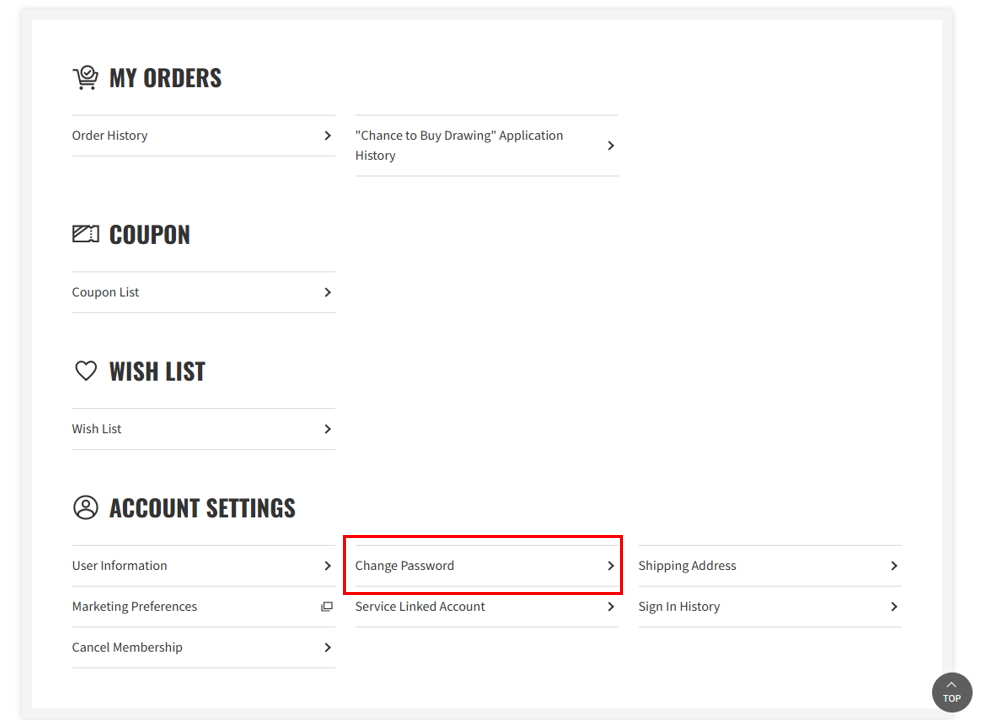
Task: Click the chevron arrow next to Sign In History
Action: coord(893,607)
